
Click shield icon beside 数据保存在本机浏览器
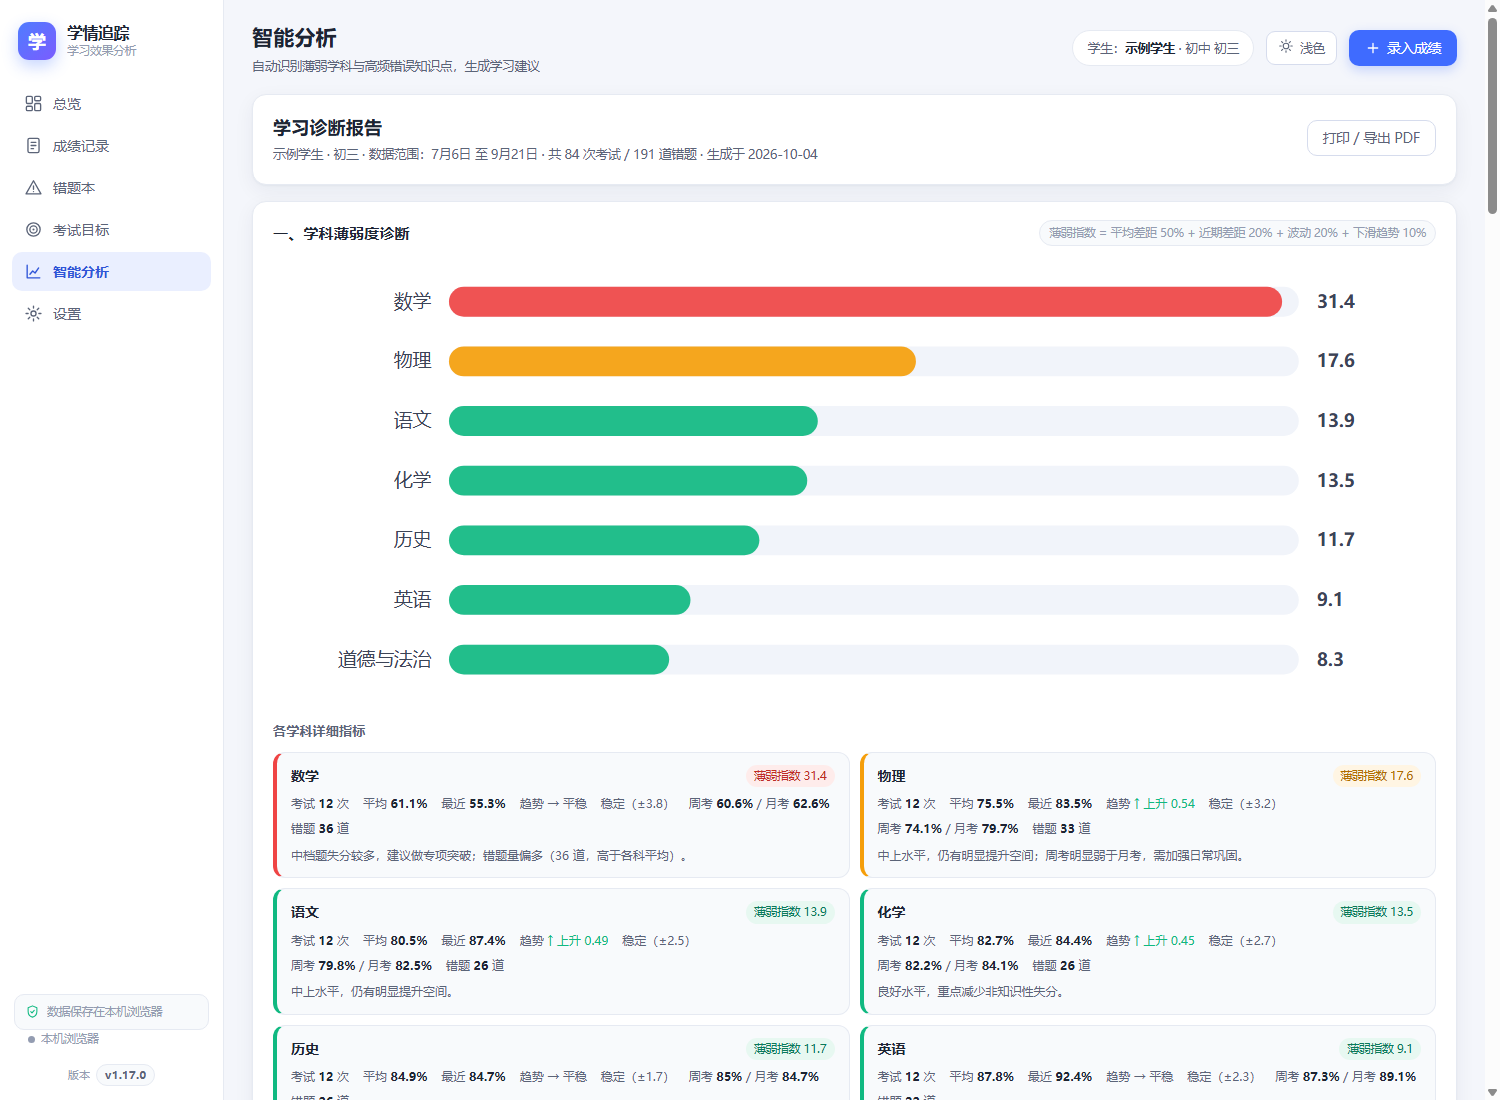[32, 1012]
